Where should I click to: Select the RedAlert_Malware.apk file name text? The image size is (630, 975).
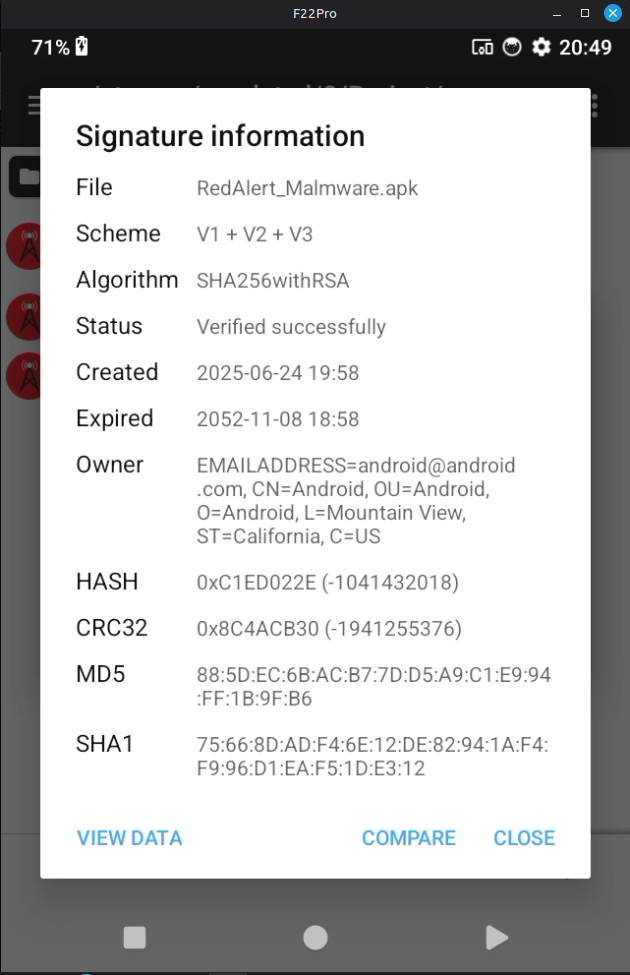307,188
